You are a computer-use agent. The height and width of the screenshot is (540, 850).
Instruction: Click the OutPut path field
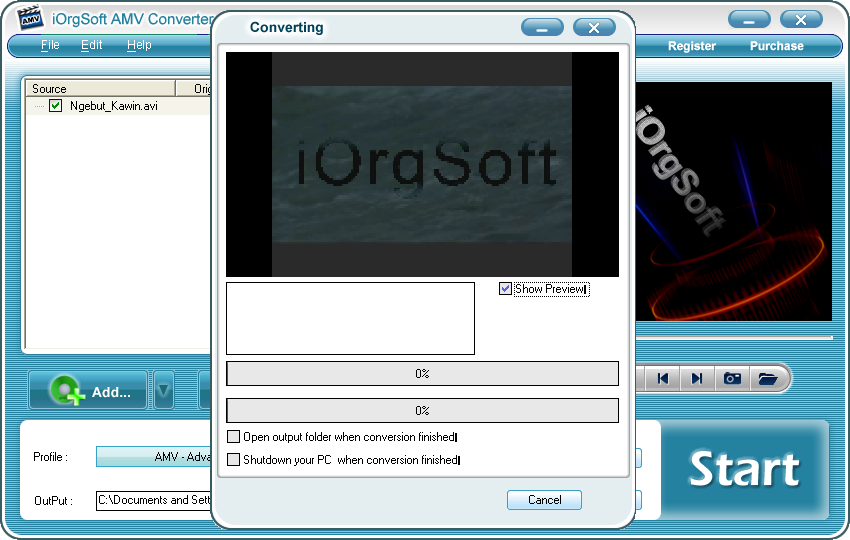[x=153, y=500]
